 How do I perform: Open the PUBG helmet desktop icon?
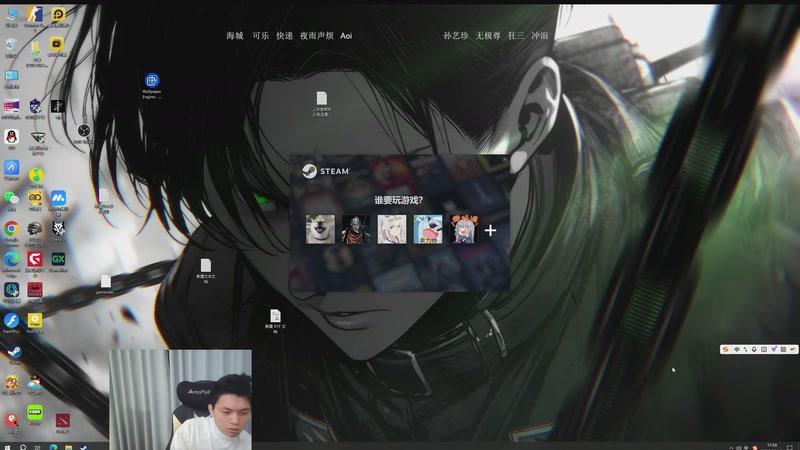click(35, 232)
